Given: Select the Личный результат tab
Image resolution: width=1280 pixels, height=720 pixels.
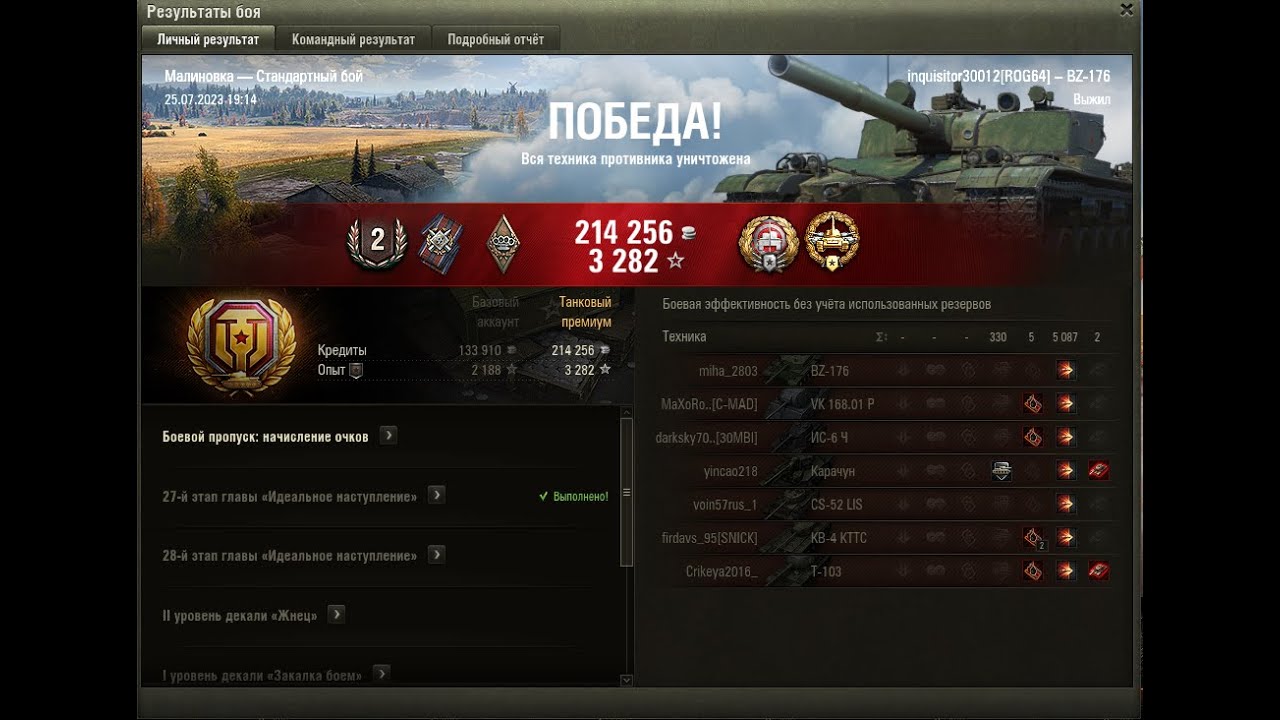Looking at the screenshot, I should point(208,39).
